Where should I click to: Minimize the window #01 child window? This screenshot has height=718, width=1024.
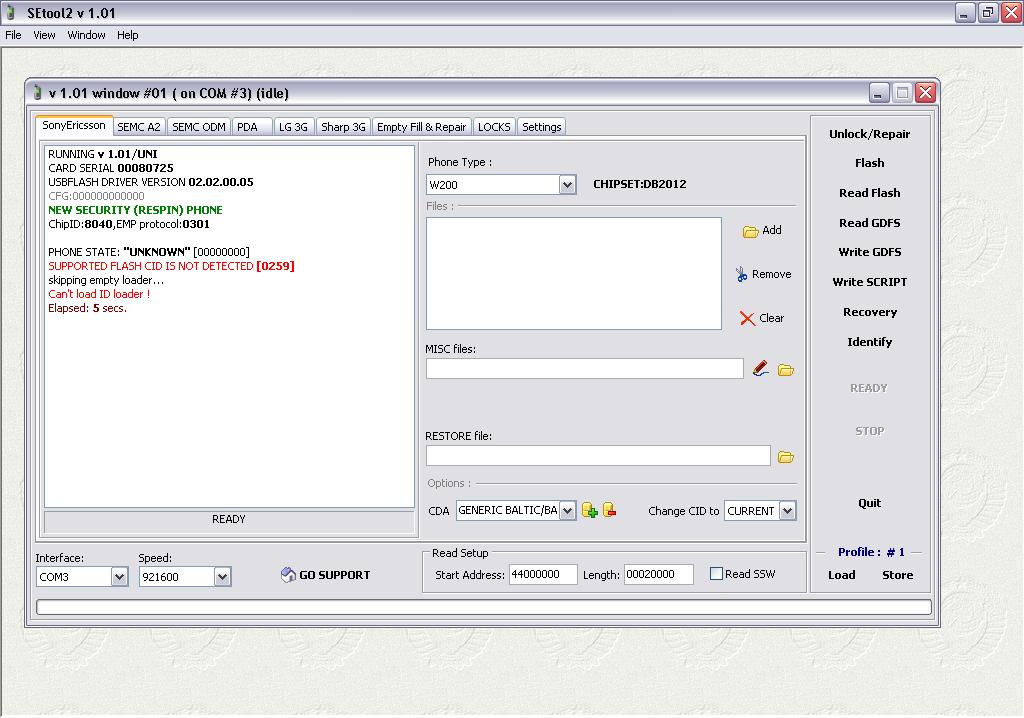point(879,93)
